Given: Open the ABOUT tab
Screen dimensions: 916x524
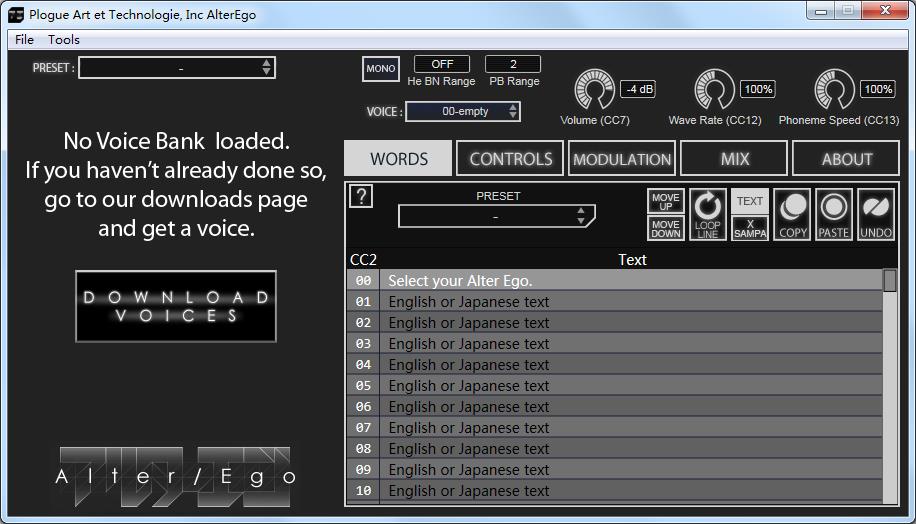Looking at the screenshot, I should 846,159.
